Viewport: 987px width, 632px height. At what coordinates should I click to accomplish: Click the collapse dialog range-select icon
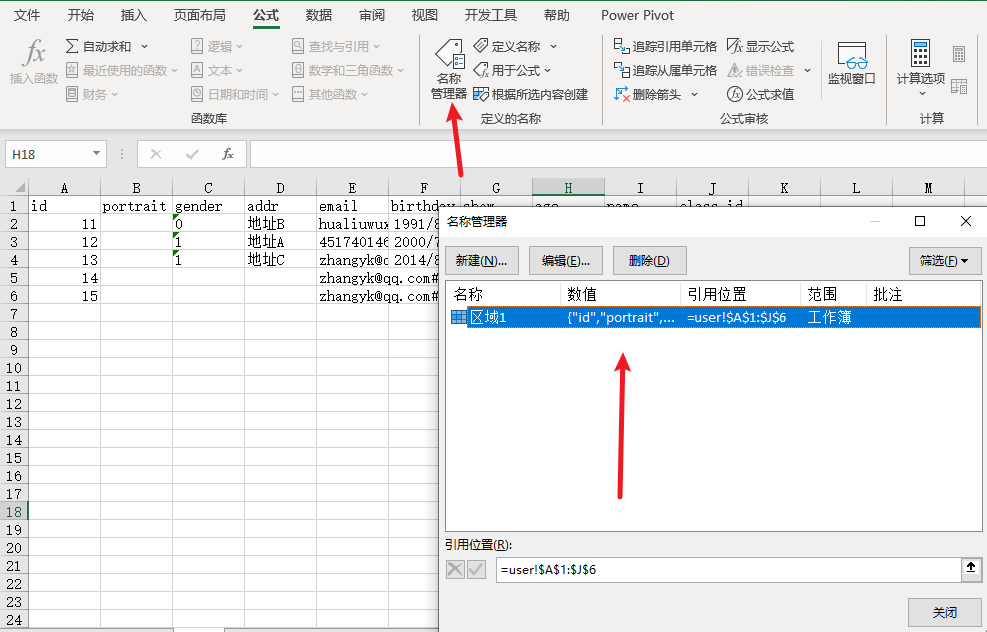(x=971, y=569)
